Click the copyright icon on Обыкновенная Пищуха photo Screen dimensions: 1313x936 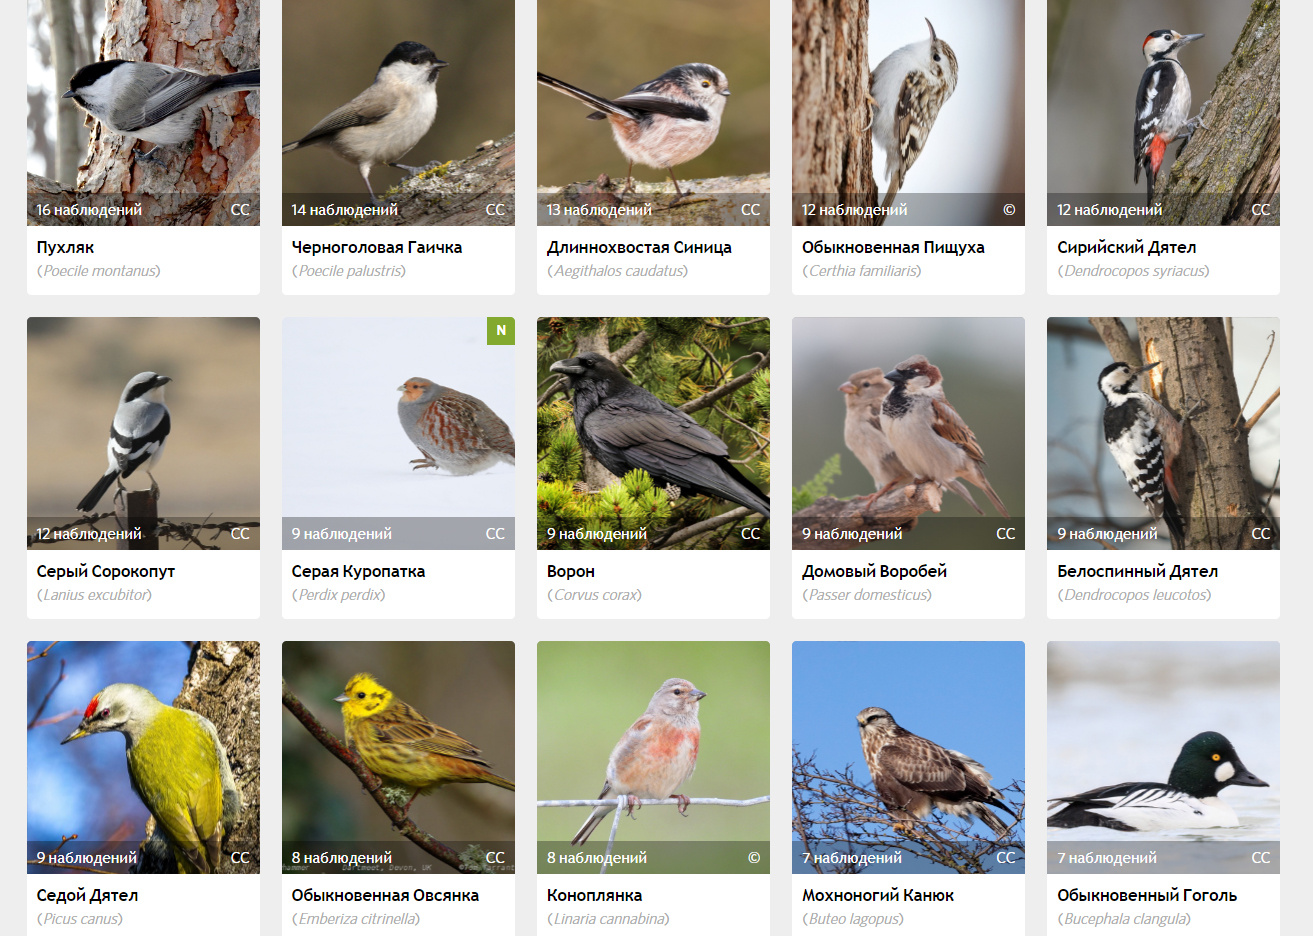point(1009,210)
